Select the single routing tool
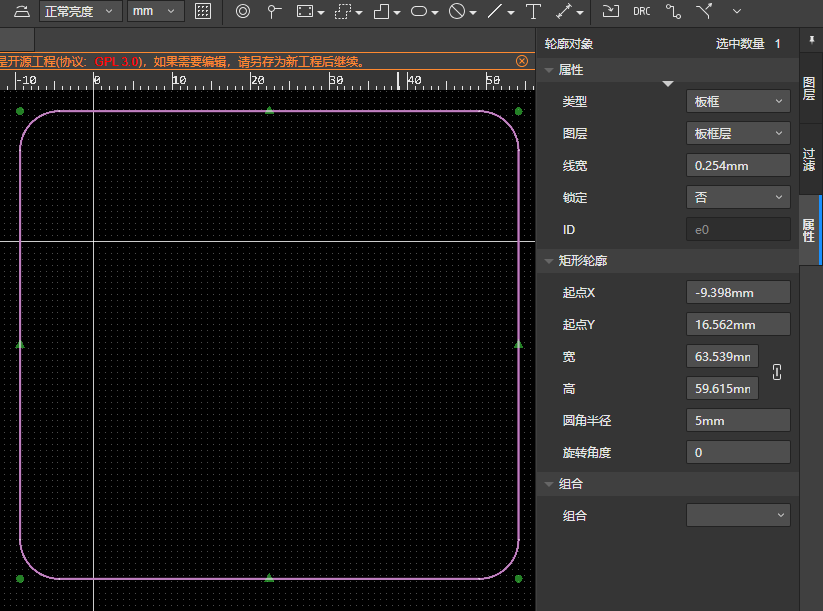The height and width of the screenshot is (611, 823). (x=673, y=11)
